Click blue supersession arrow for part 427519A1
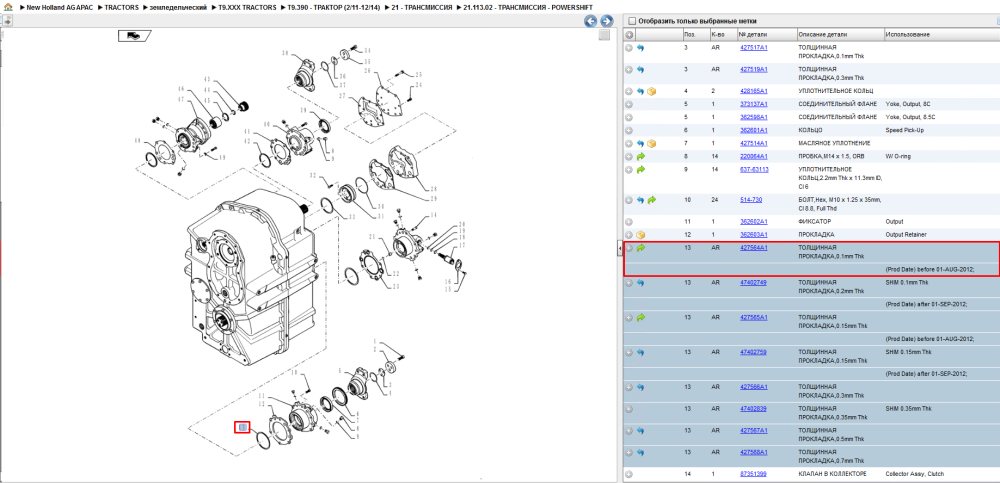Screen dimensions: 1000x483 [640, 70]
